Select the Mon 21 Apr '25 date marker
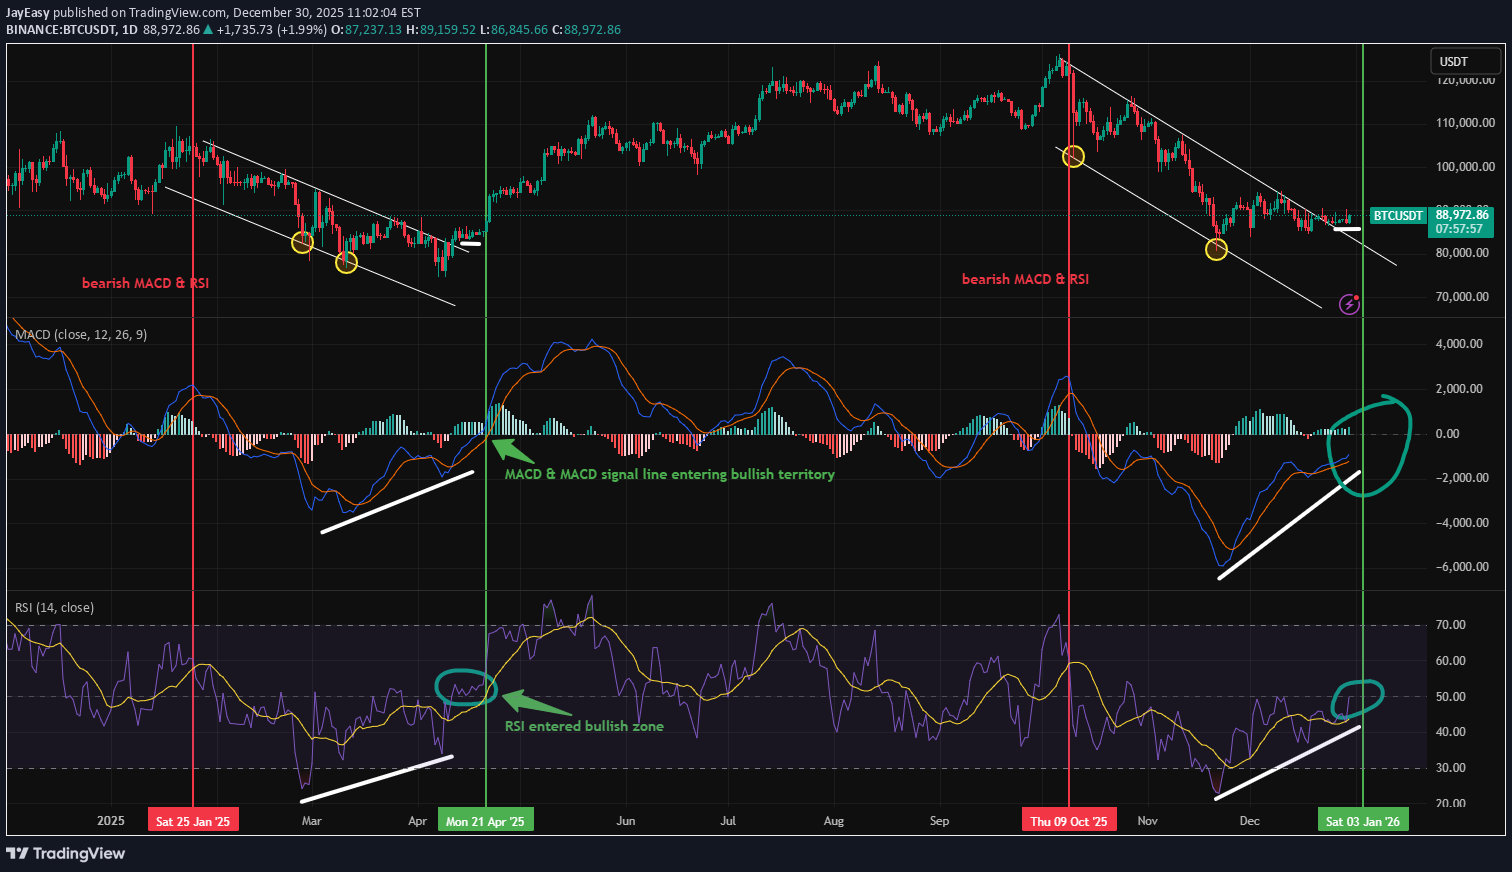 485,821
